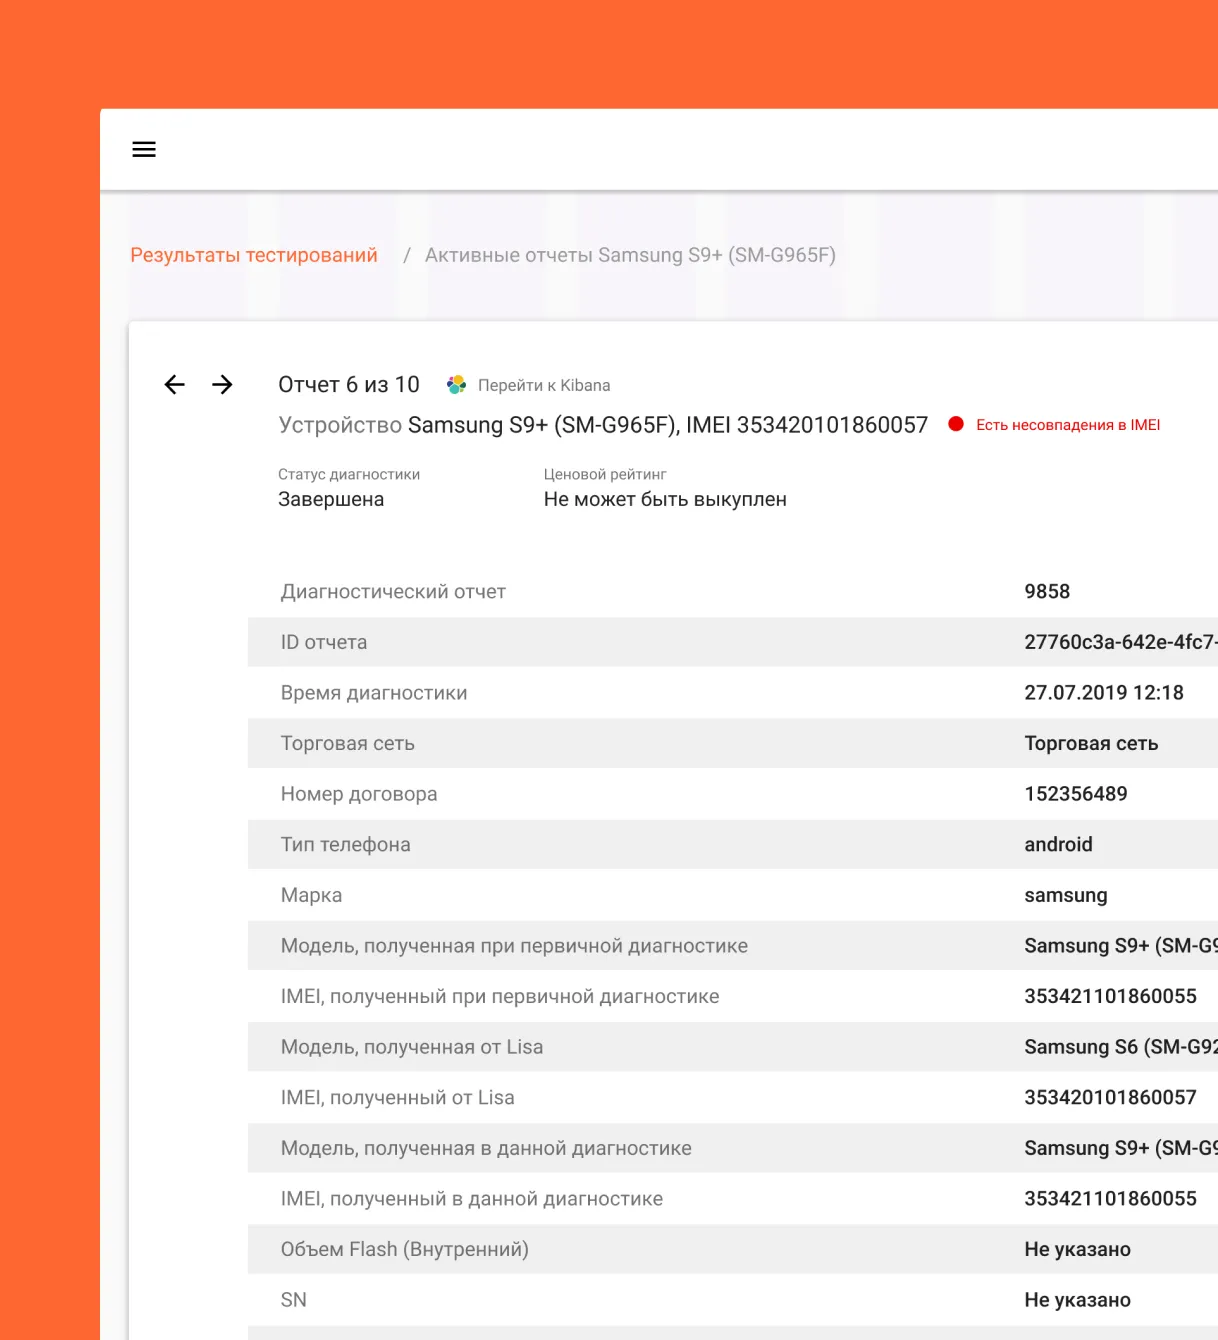Screen dimensions: 1218x1340
Task: Click 'Не указано' in the SN row
Action: coord(1077,1300)
